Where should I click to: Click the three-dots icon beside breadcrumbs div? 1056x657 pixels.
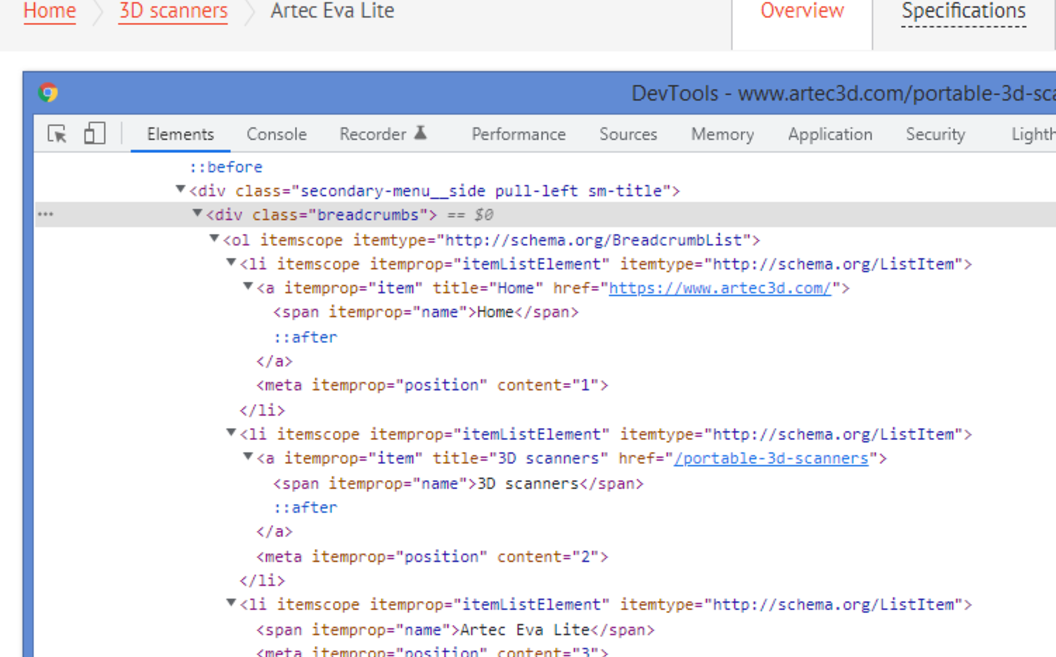point(45,214)
